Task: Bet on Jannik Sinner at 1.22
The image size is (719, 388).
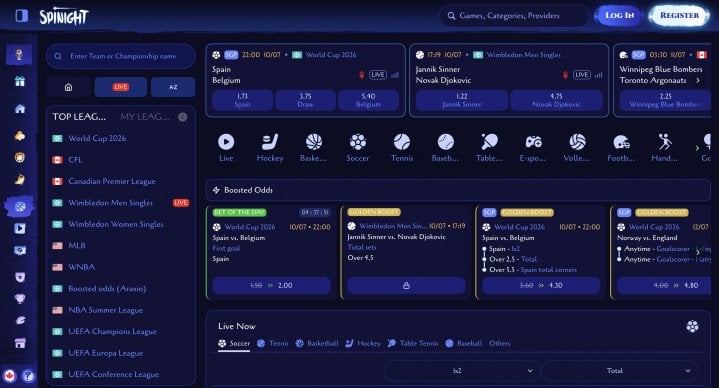Action: click(462, 100)
